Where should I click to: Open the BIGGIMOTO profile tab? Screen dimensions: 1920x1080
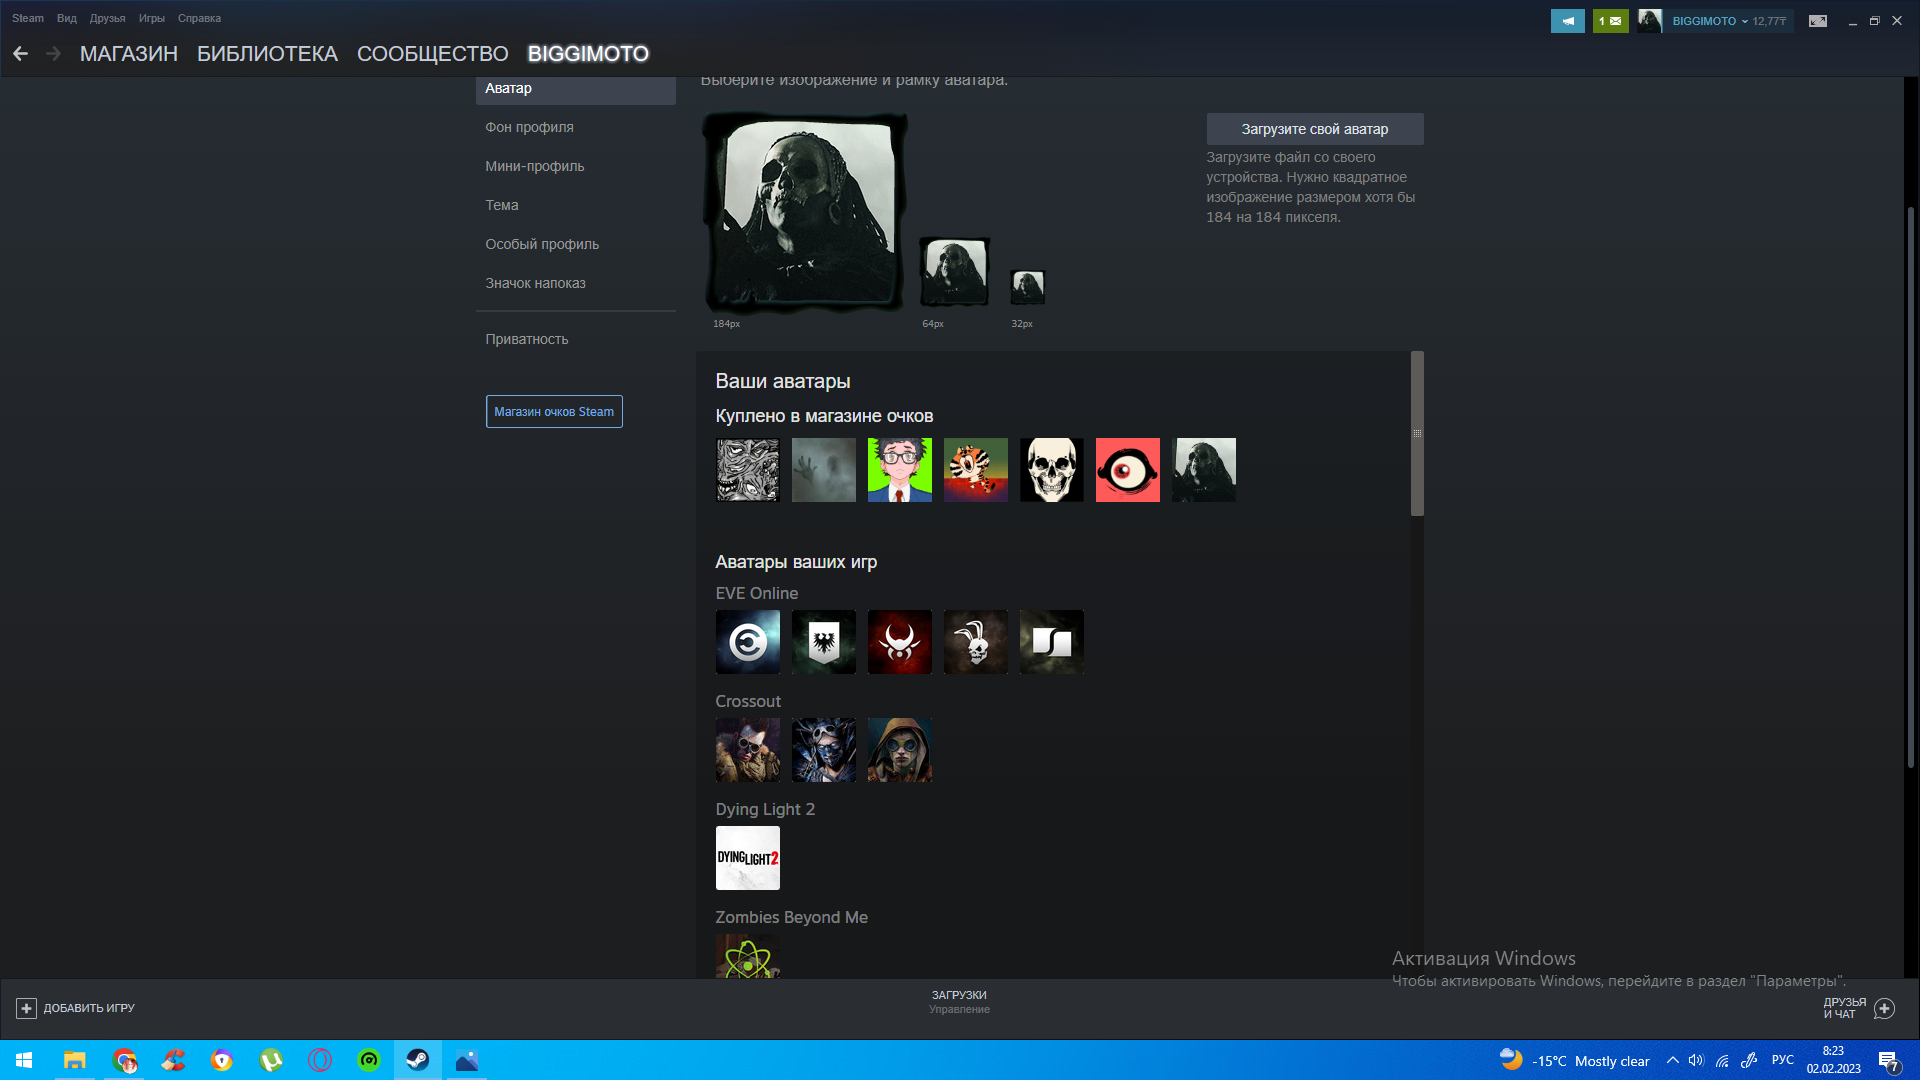click(588, 54)
